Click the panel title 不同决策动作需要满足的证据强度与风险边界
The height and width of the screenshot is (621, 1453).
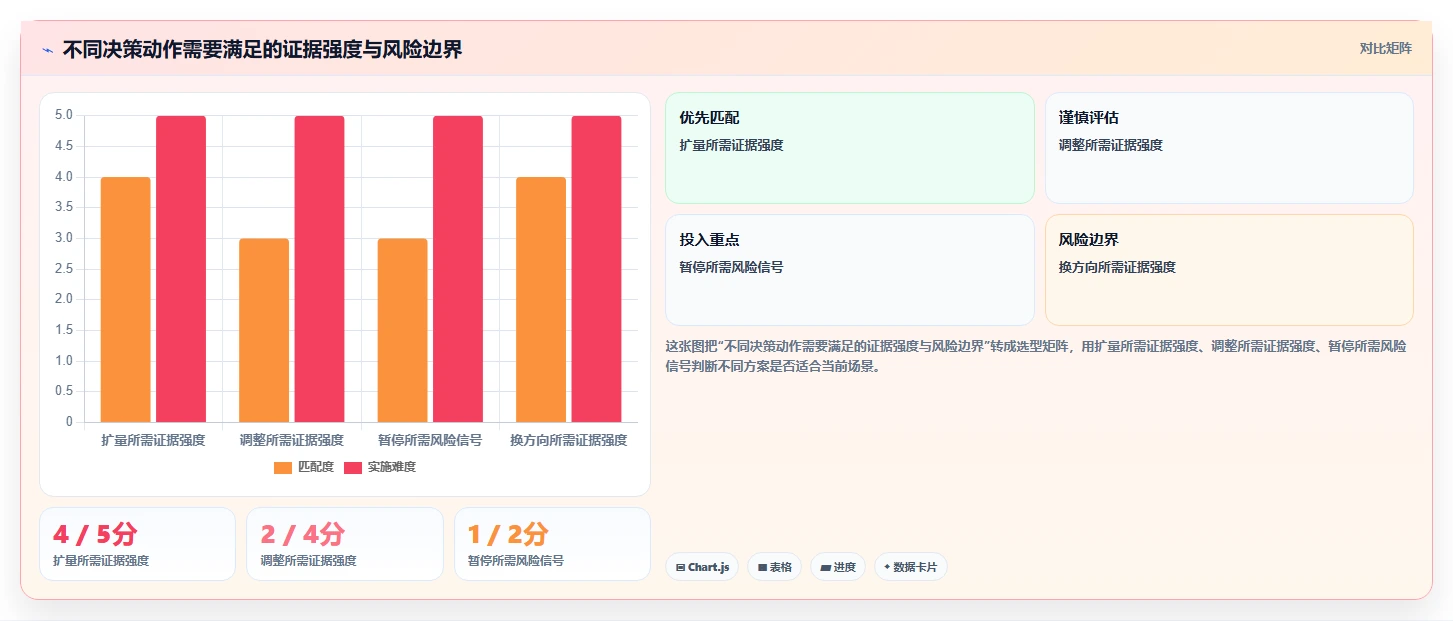pos(263,49)
